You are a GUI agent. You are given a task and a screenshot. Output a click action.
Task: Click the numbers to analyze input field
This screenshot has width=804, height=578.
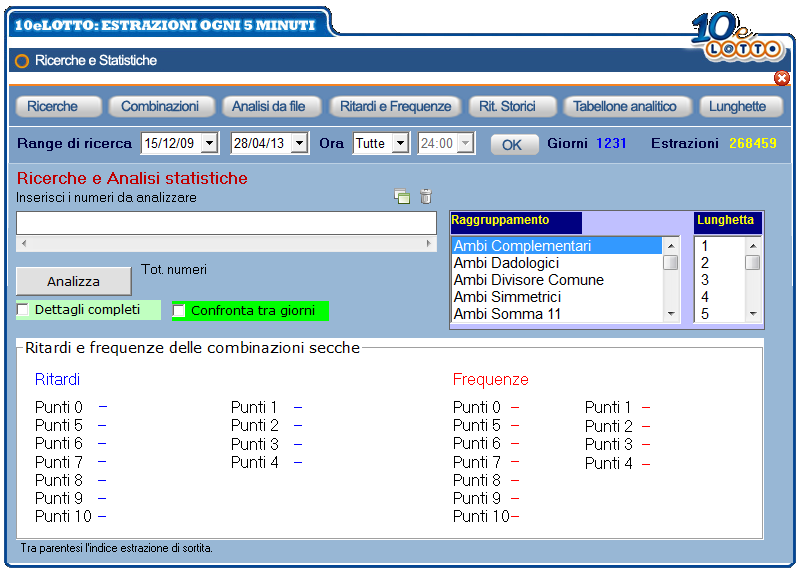coord(226,224)
